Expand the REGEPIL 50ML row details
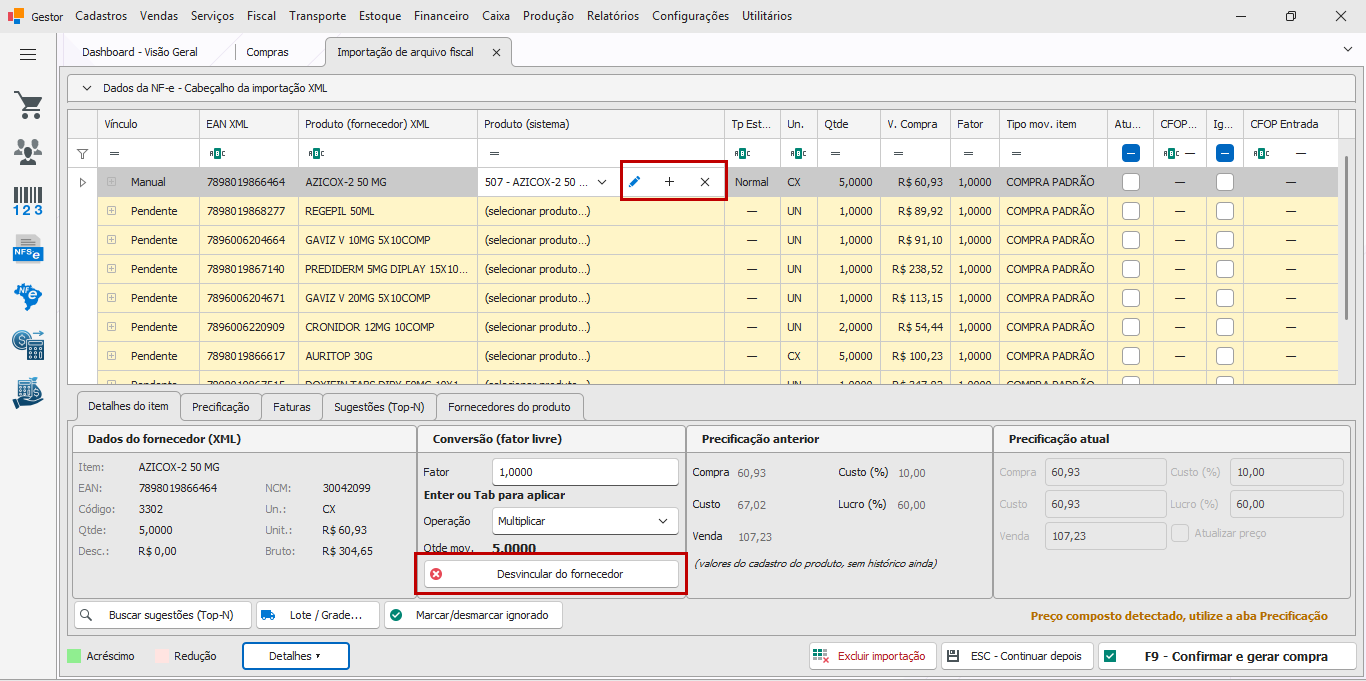The image size is (1366, 681). 111,211
